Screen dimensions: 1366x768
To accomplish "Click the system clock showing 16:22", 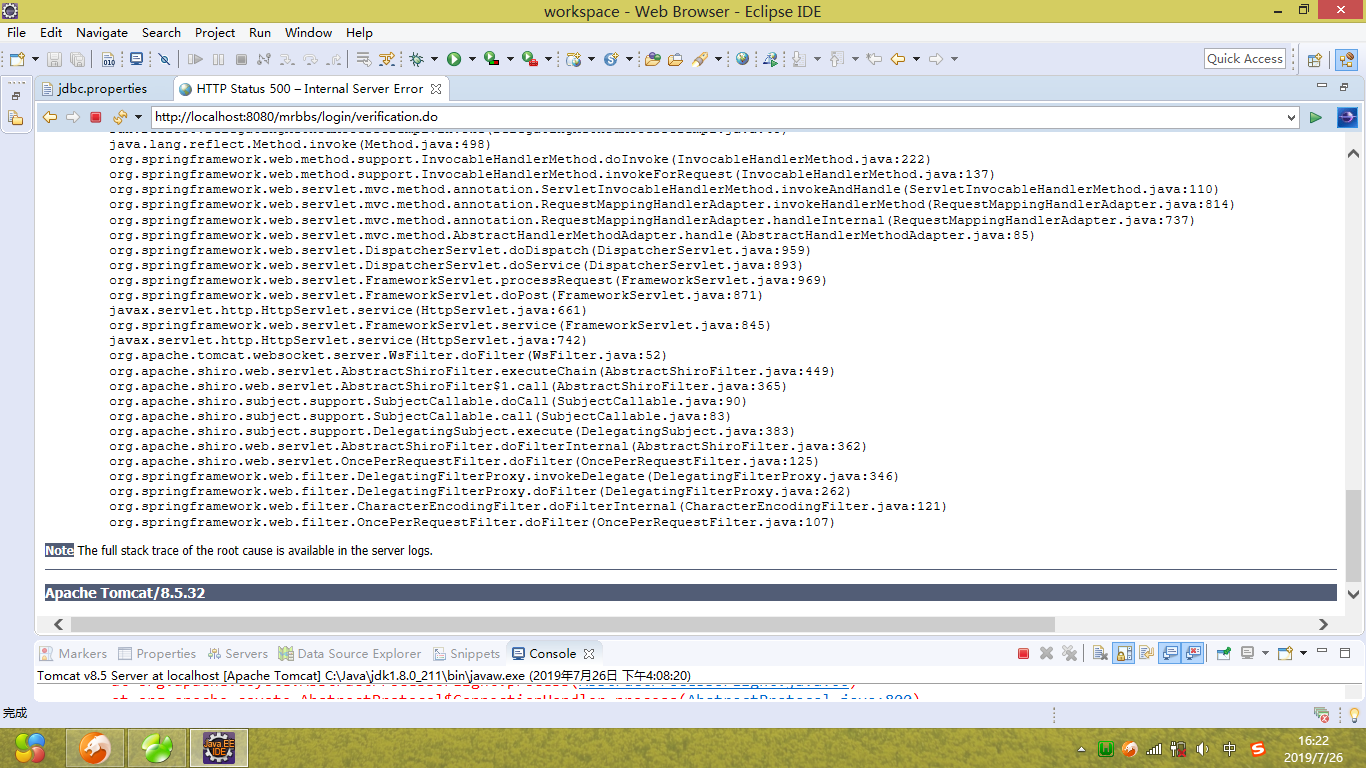I will [x=1313, y=741].
